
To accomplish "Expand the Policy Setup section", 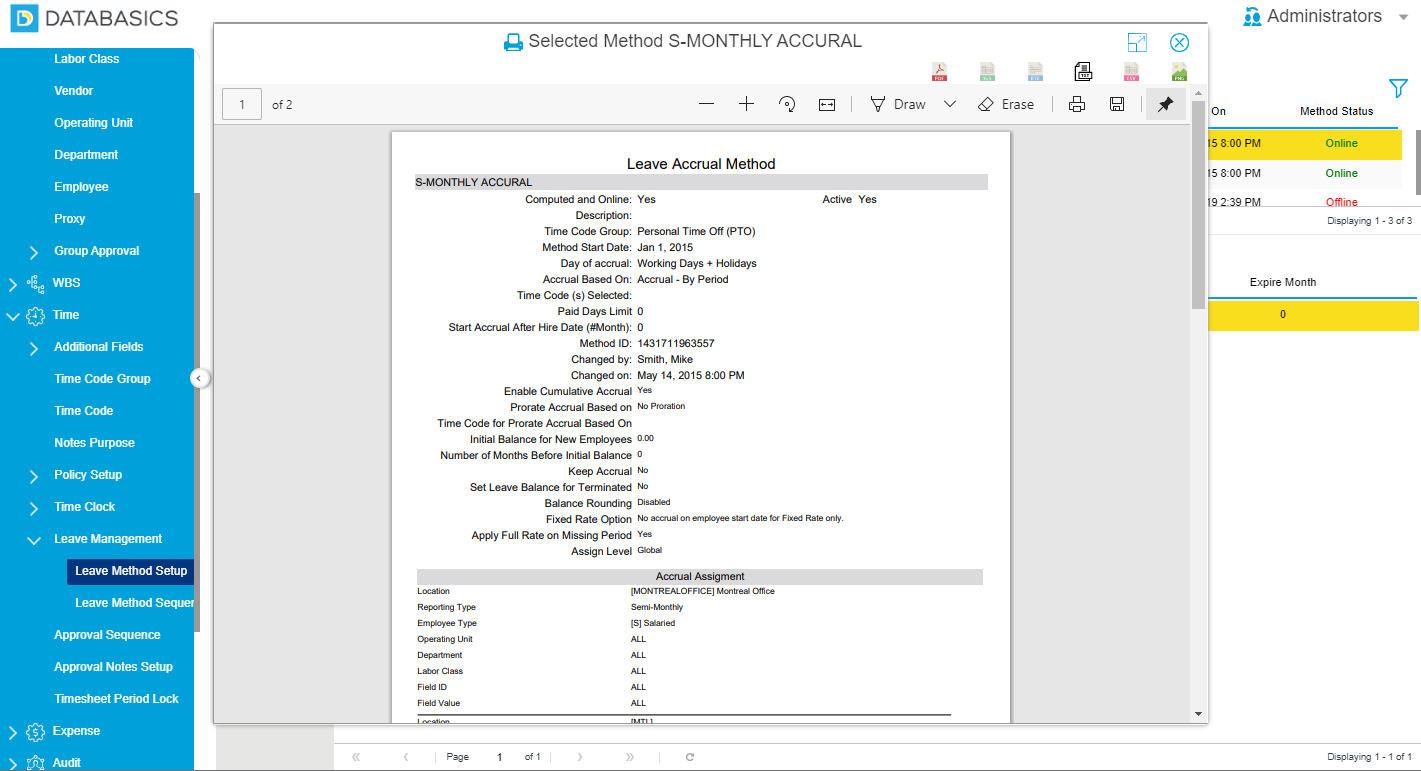I will tap(35, 476).
